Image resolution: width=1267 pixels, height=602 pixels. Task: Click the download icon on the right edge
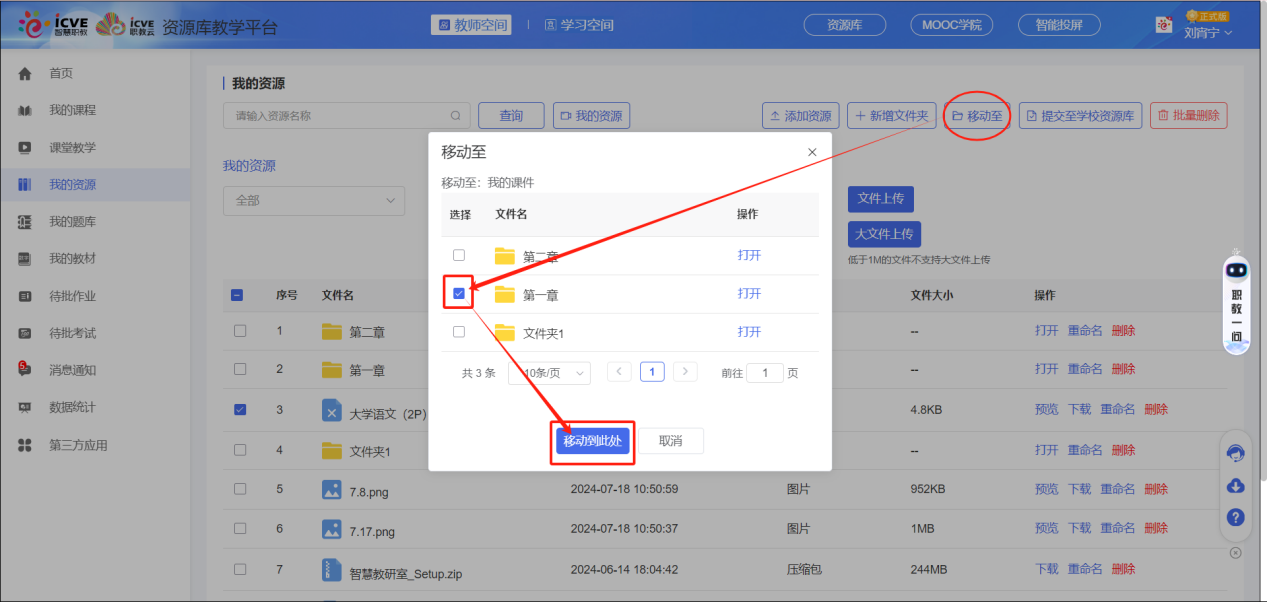(x=1235, y=486)
